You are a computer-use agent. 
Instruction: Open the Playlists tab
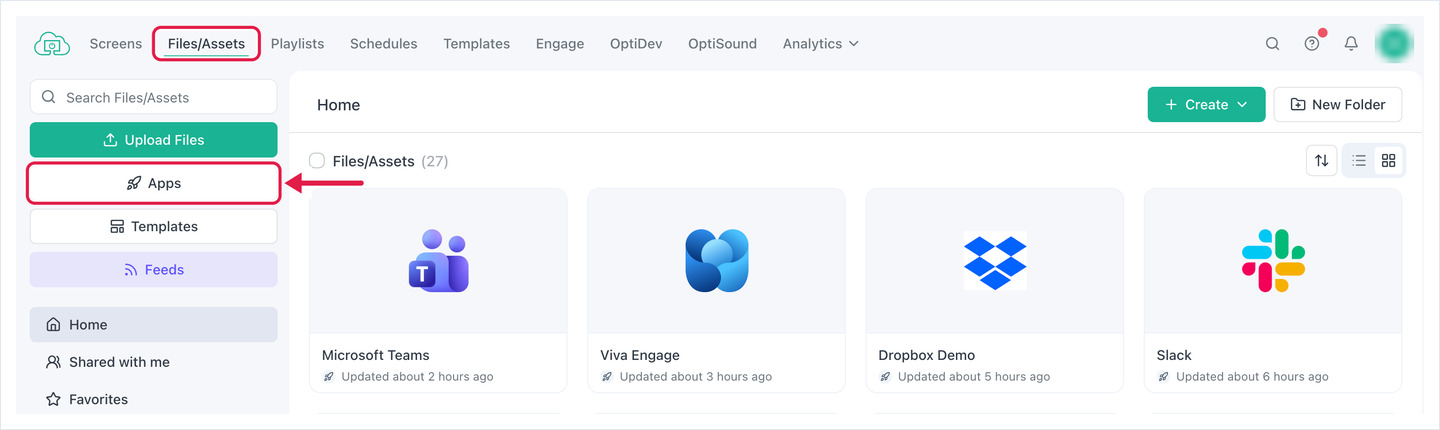pyautogui.click(x=297, y=44)
